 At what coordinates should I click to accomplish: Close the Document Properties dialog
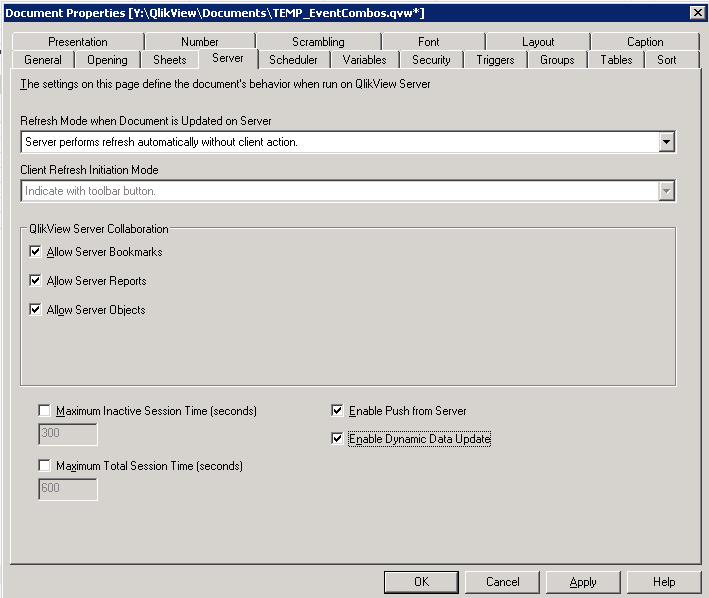coord(698,13)
